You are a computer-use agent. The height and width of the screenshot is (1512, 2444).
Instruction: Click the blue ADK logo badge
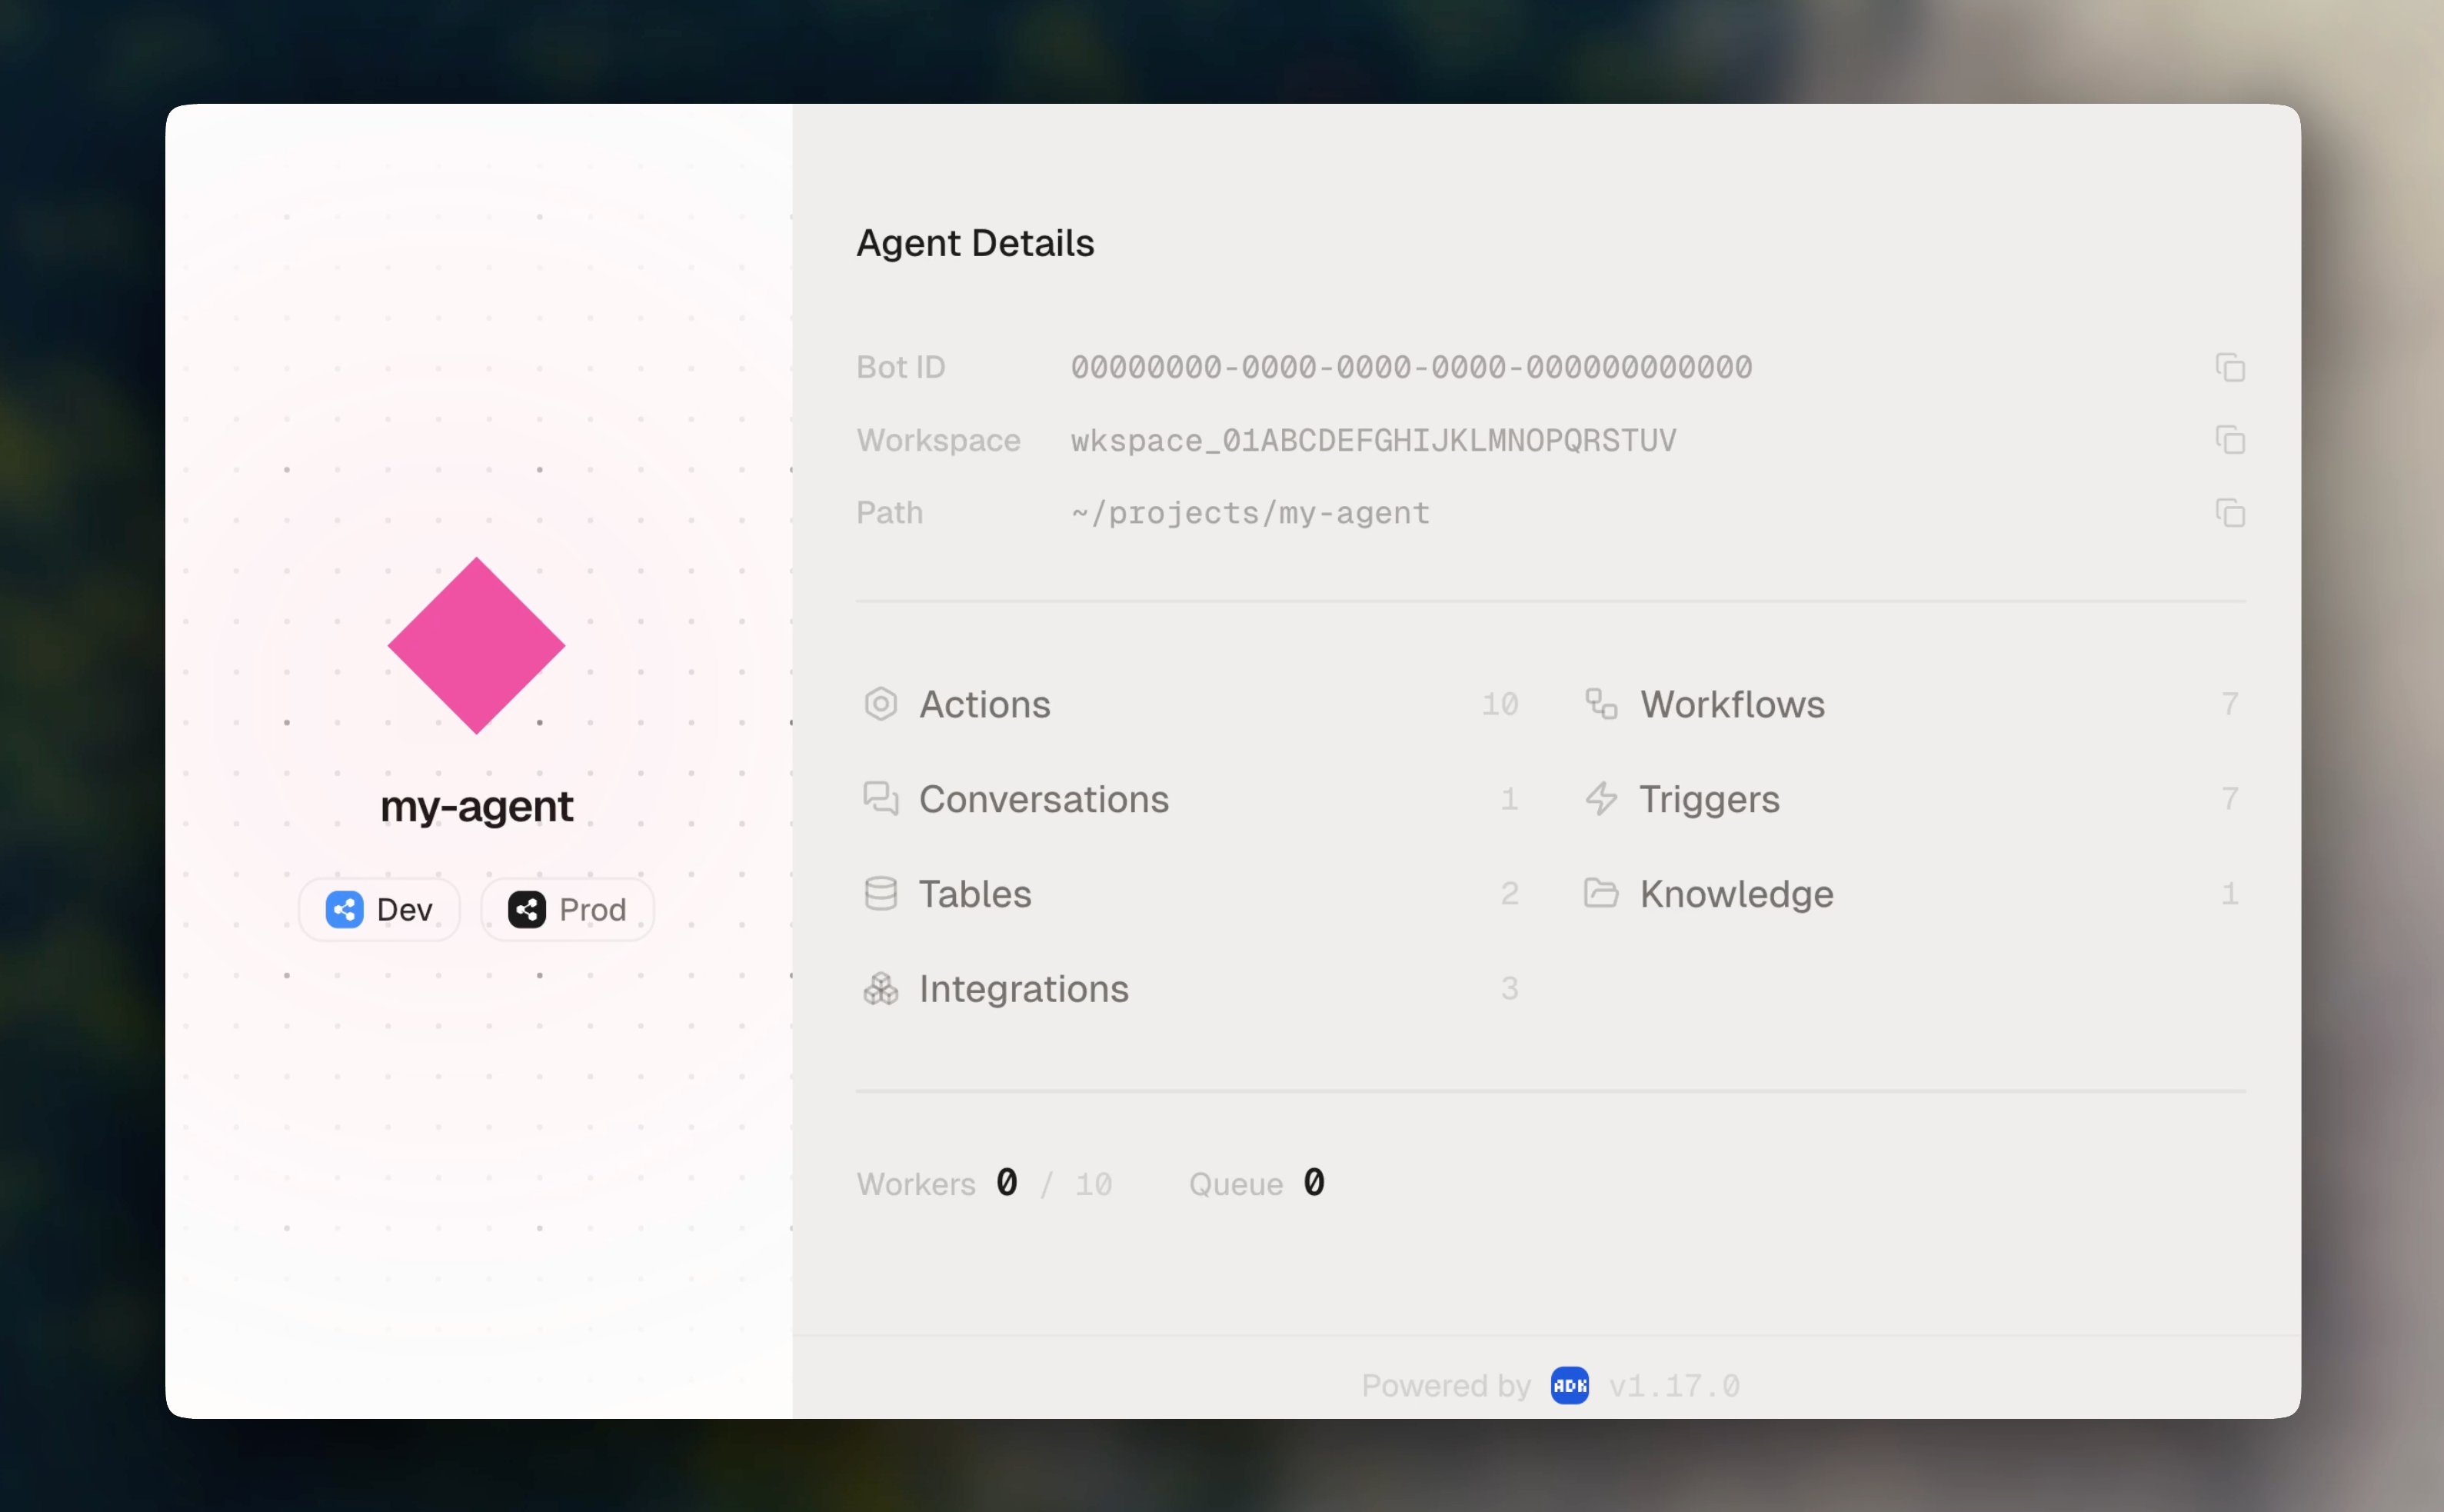pos(1569,1385)
